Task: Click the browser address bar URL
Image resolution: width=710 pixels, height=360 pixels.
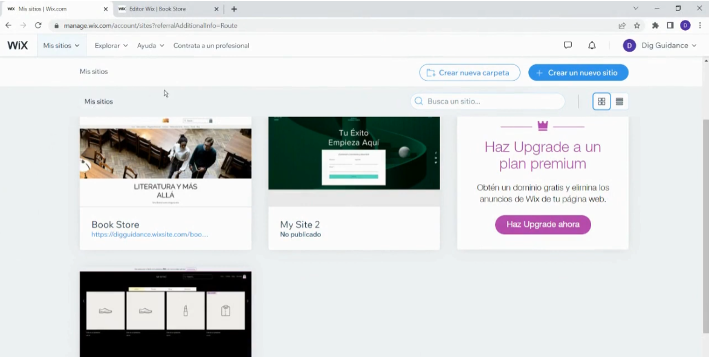Action: click(150, 26)
